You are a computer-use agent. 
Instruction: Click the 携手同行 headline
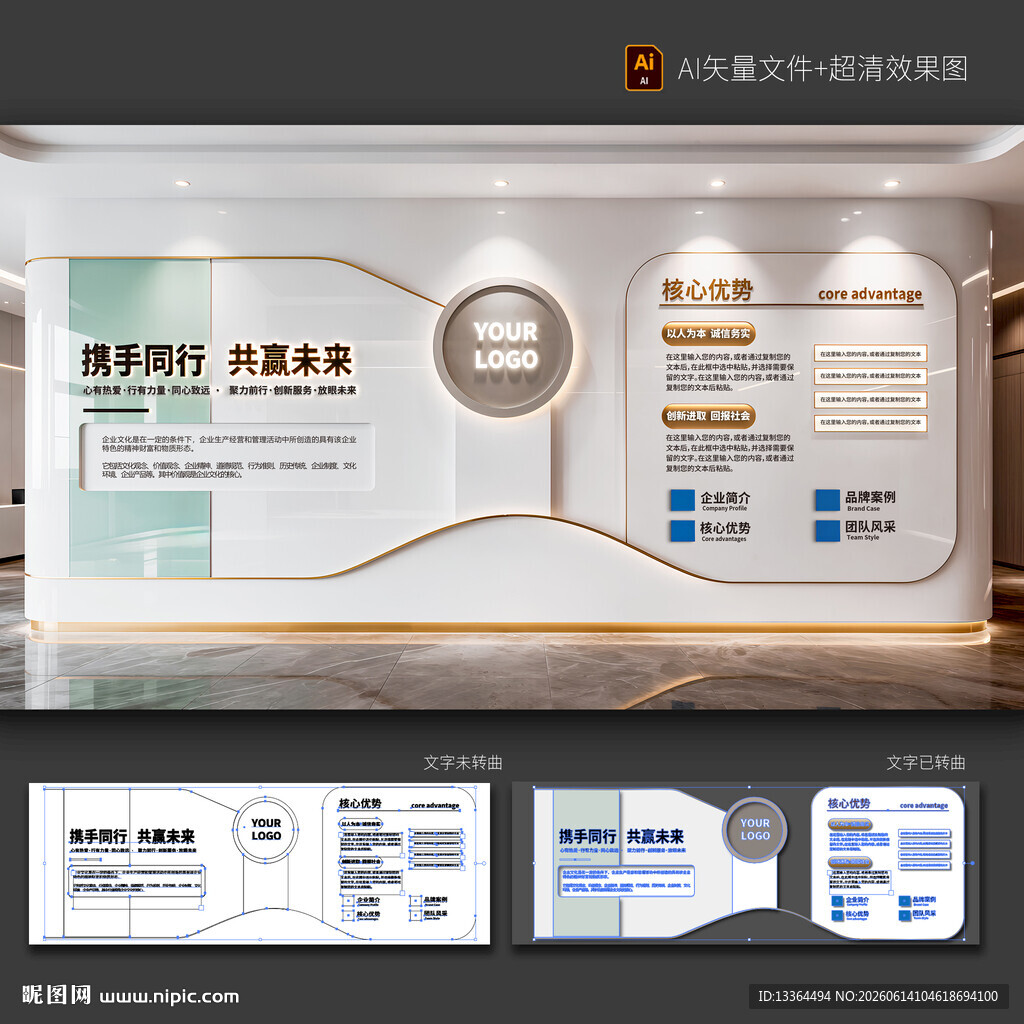pos(144,360)
